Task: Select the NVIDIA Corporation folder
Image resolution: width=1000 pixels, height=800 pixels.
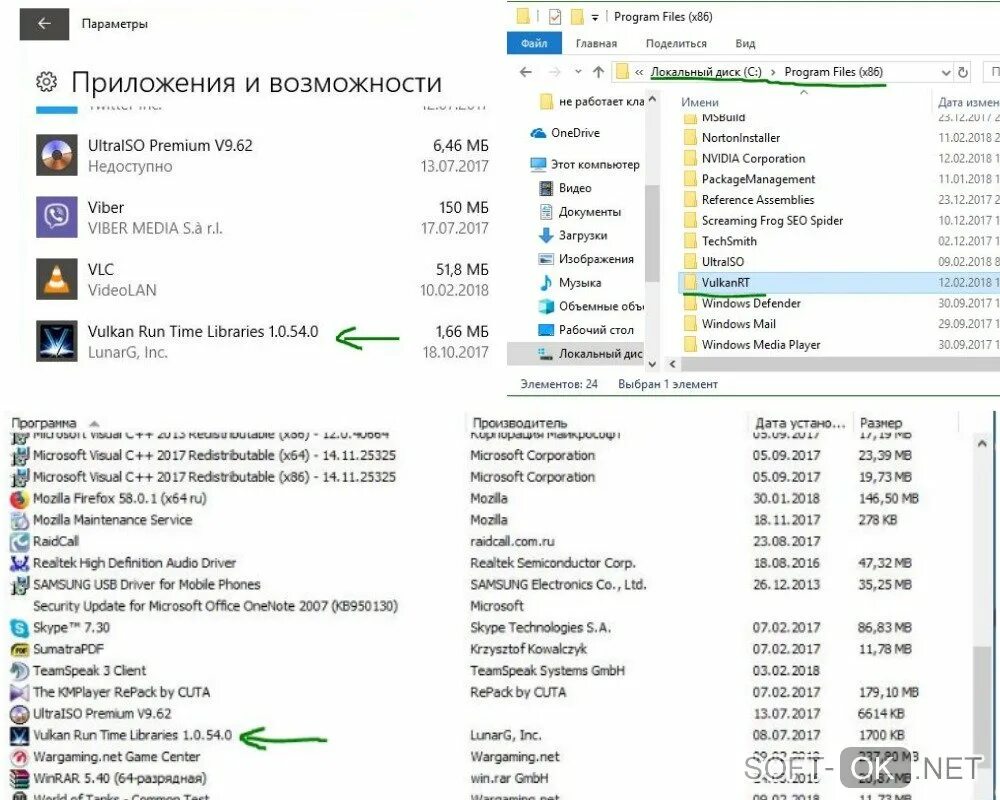Action: [744, 158]
